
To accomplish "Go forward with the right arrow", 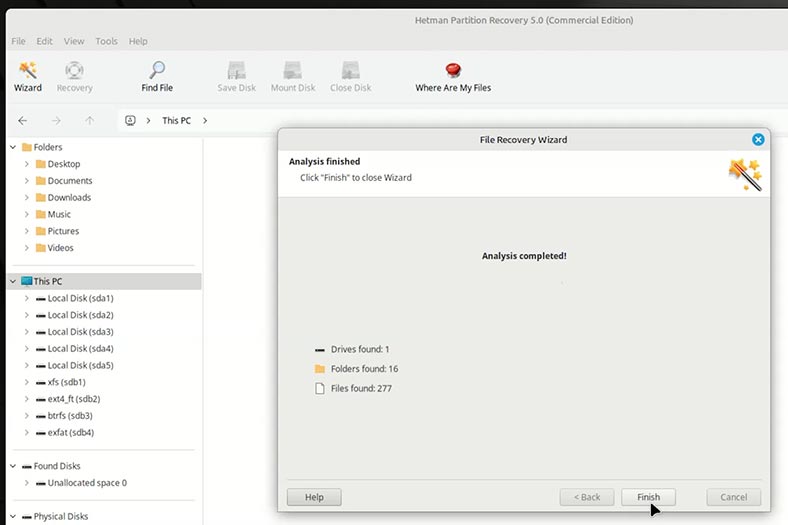I will coord(56,121).
